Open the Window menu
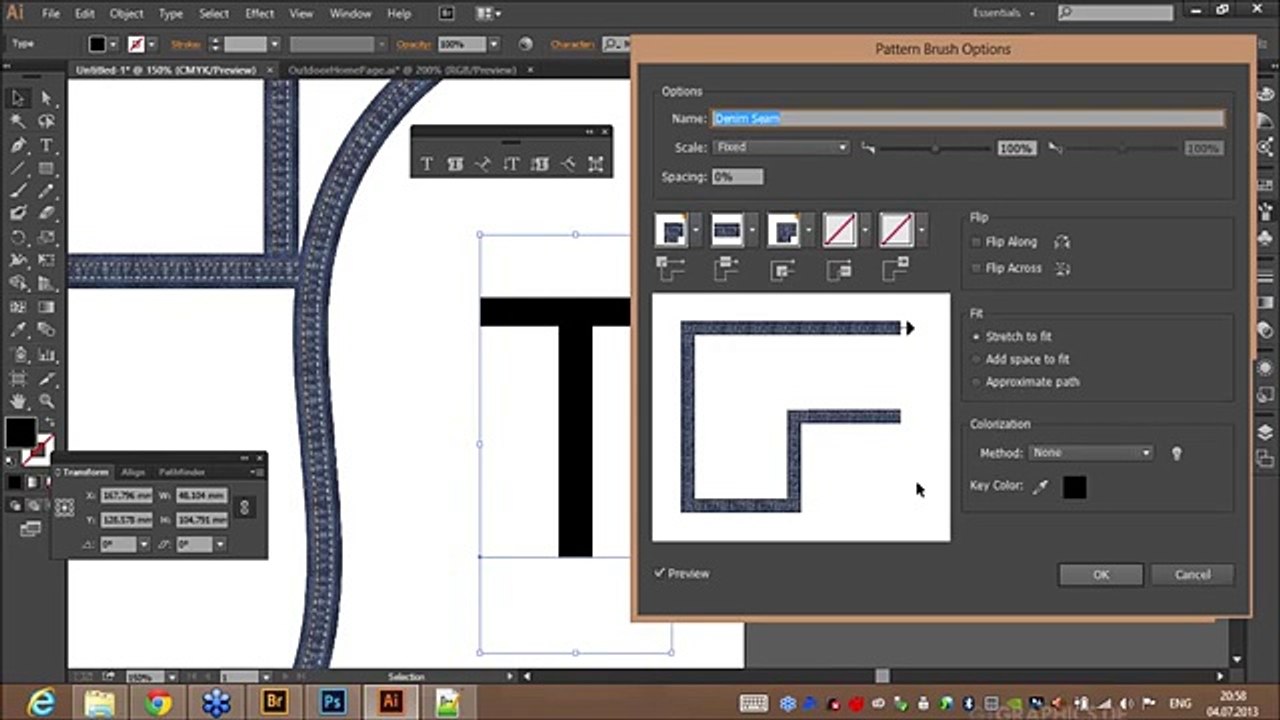The width and height of the screenshot is (1280, 720). click(x=350, y=14)
